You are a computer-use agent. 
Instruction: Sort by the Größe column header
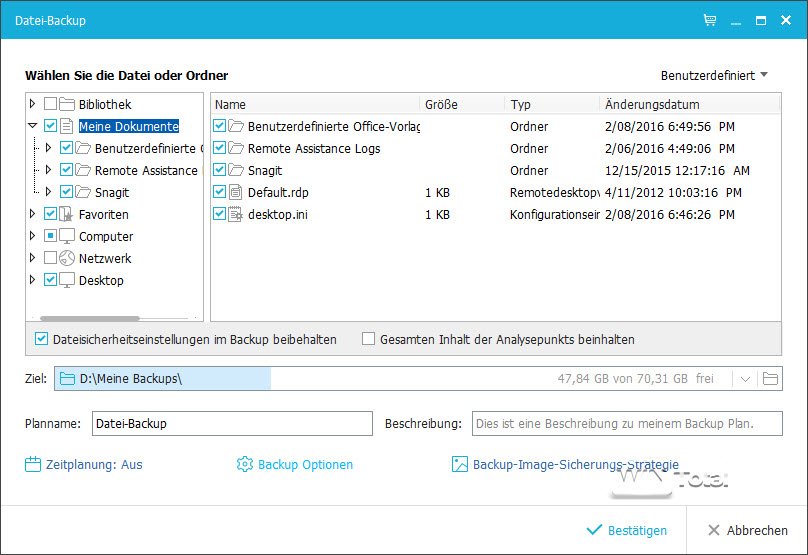tap(462, 104)
